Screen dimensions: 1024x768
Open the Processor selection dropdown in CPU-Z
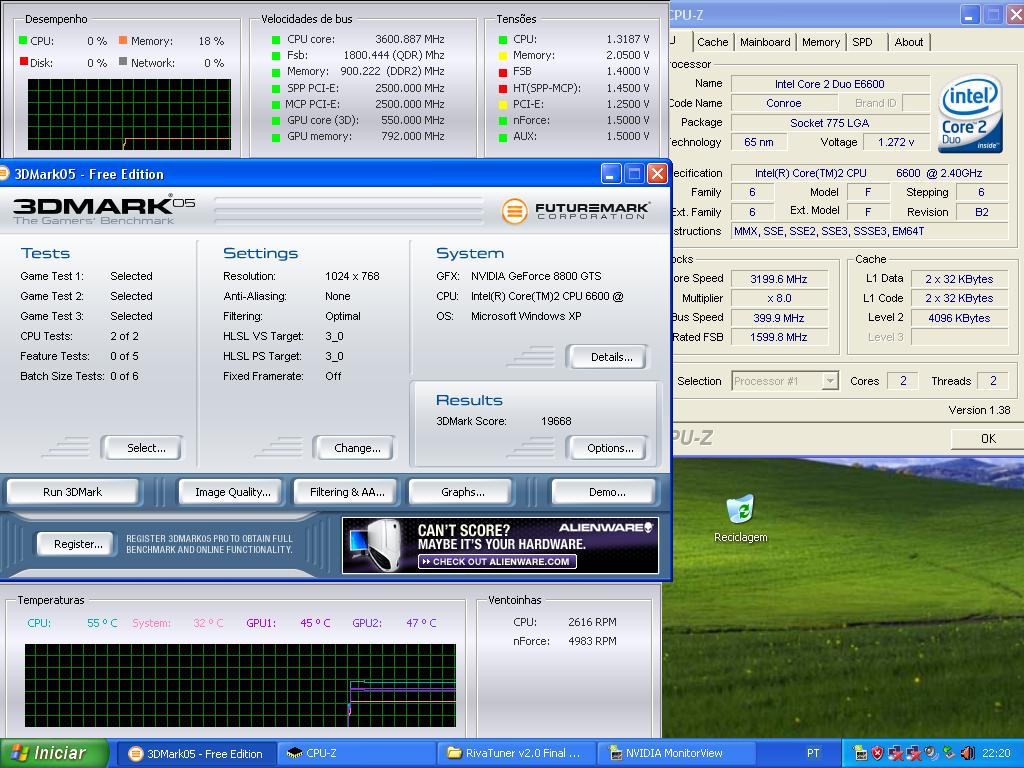coord(829,381)
